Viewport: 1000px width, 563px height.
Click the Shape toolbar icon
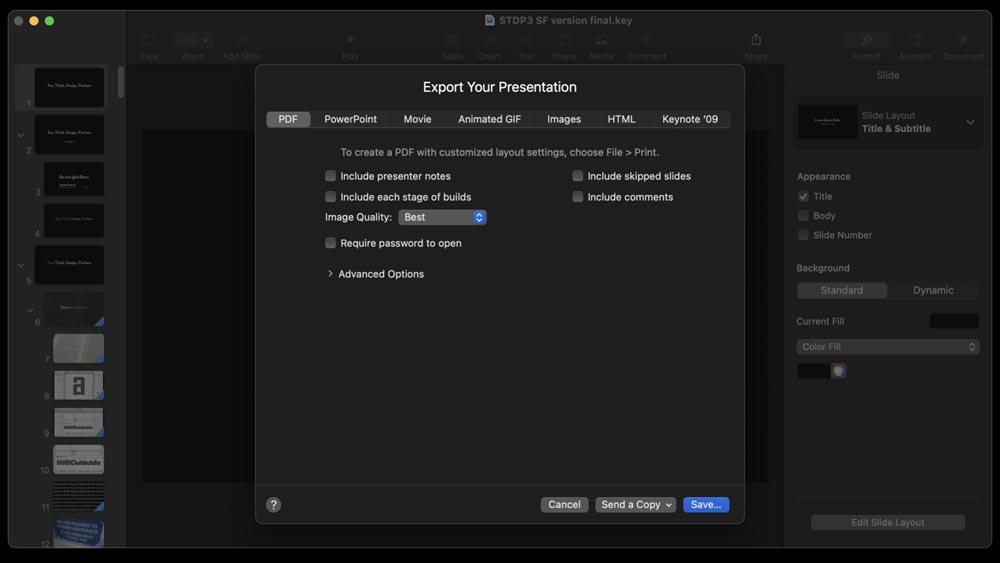point(563,40)
